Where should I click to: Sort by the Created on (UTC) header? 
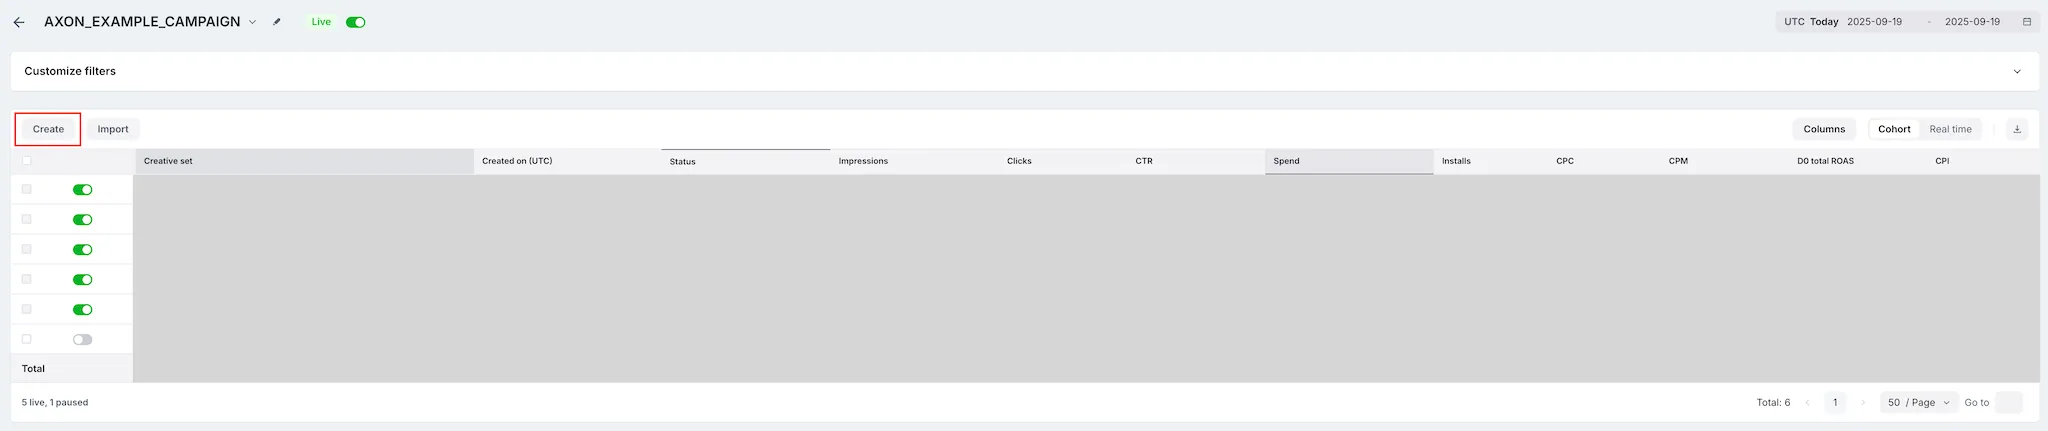567,161
